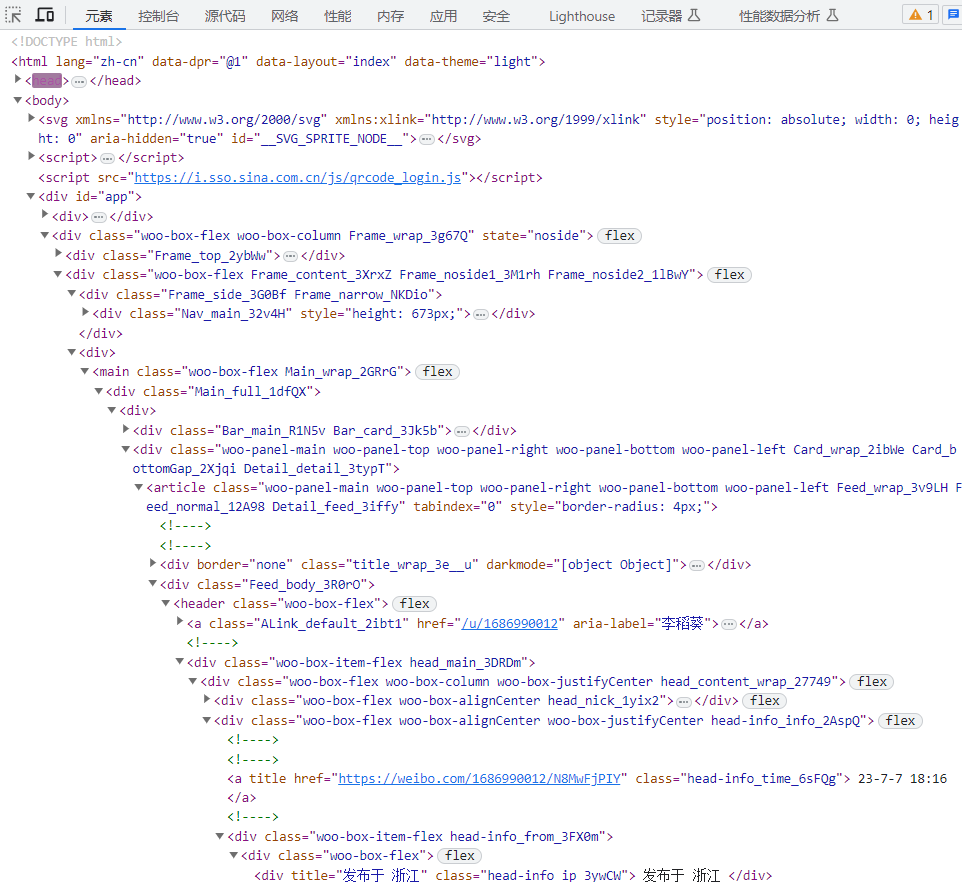Toggle the flex badge on the Main_wrap main element
The image size is (962, 882).
(x=436, y=371)
